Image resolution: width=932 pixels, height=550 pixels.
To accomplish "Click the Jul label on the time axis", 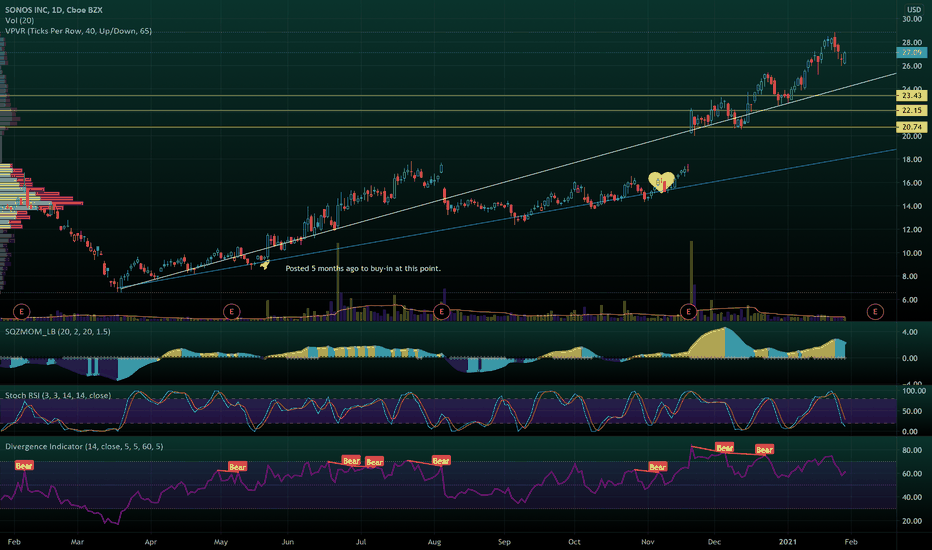I will tap(361, 542).
